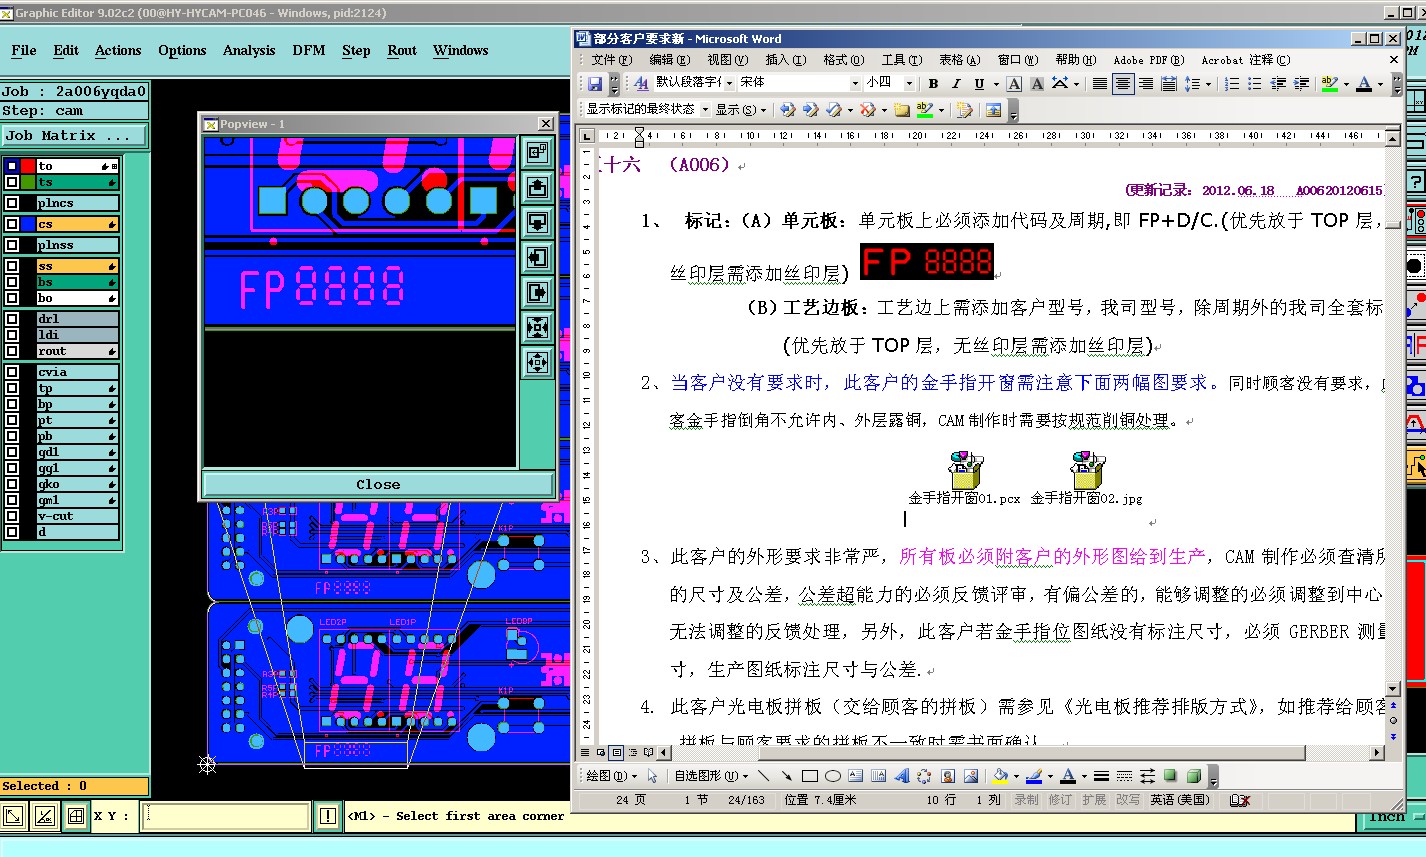Viewport: 1426px width, 857px height.
Task: Toggle checkbox for layer v-cut
Action: click(12, 516)
